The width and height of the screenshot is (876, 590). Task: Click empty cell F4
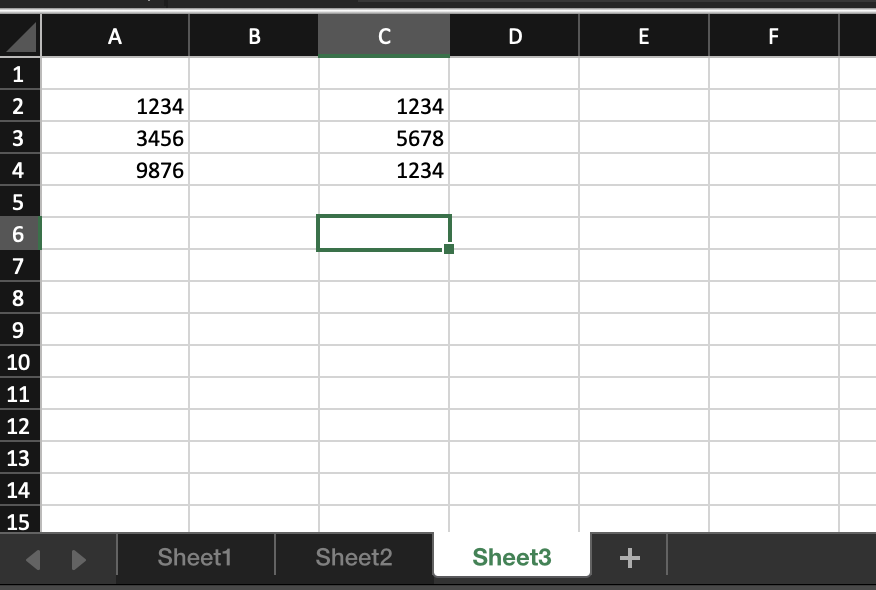pyautogui.click(x=774, y=169)
